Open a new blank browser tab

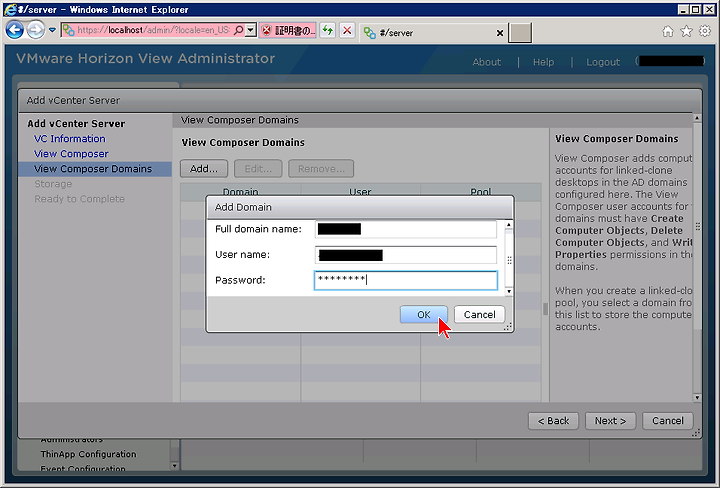pyautogui.click(x=520, y=33)
